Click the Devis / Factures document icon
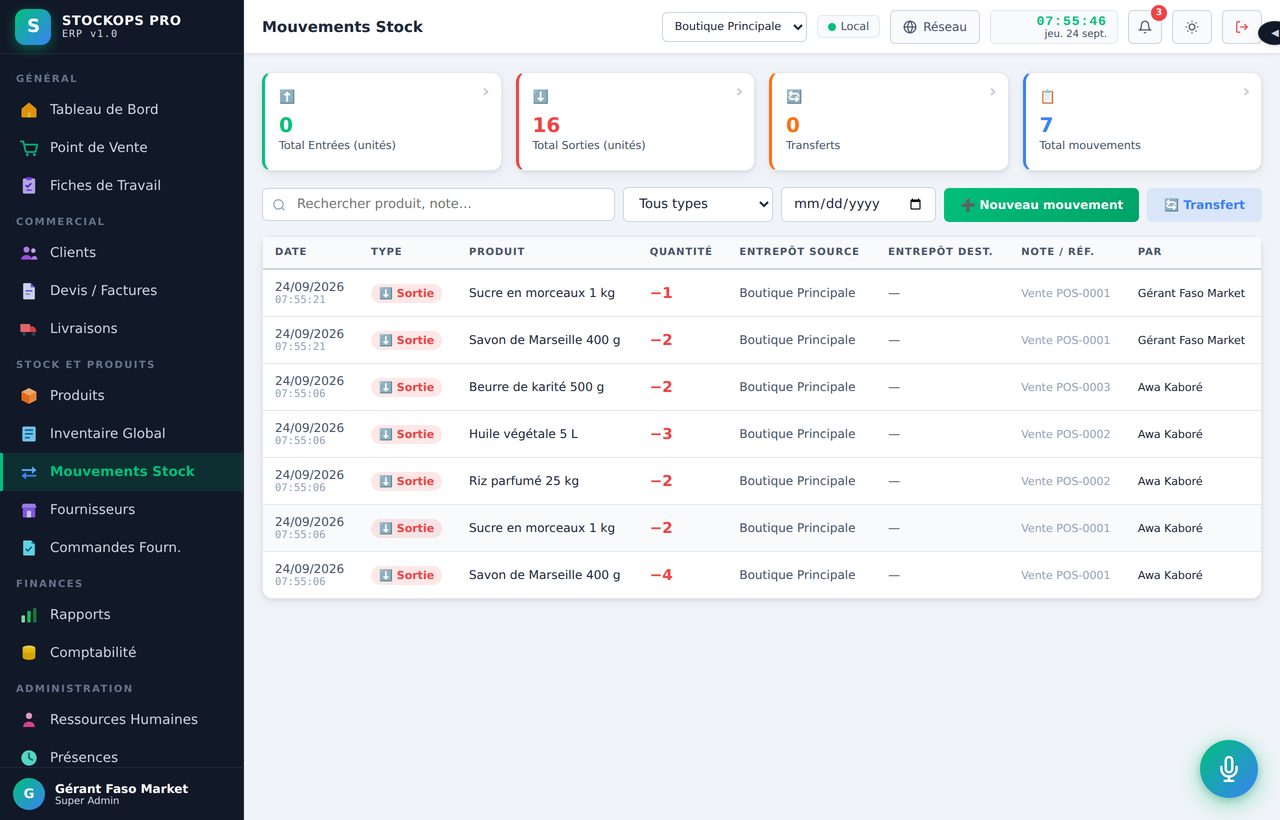This screenshot has height=820, width=1280. 29,291
